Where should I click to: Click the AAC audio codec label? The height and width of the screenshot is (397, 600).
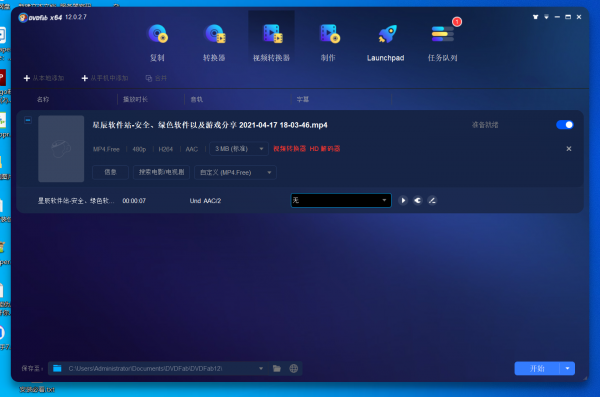(x=192, y=149)
